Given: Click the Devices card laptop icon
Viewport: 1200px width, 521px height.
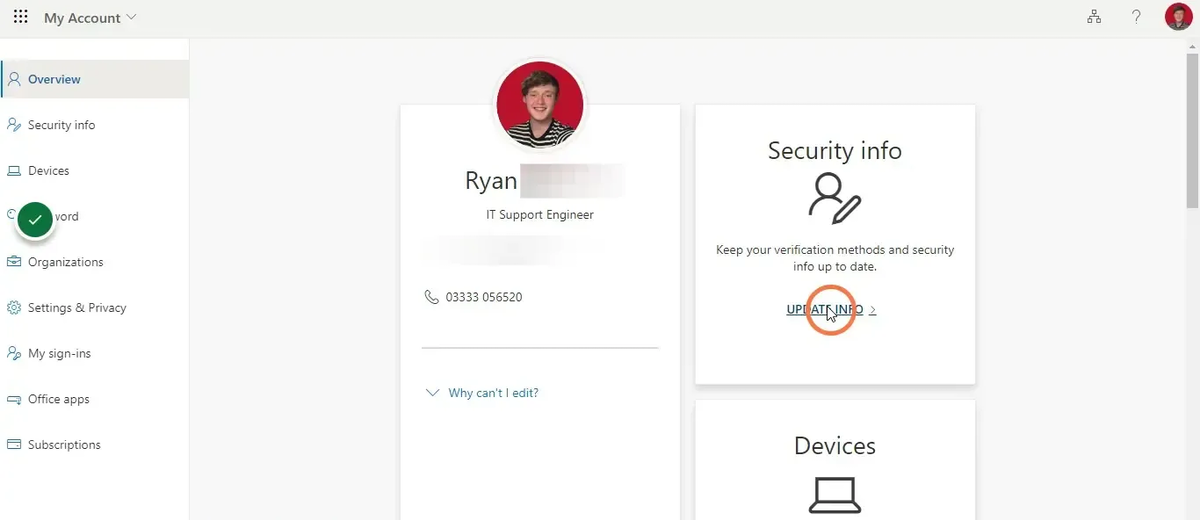Looking at the screenshot, I should click(834, 496).
